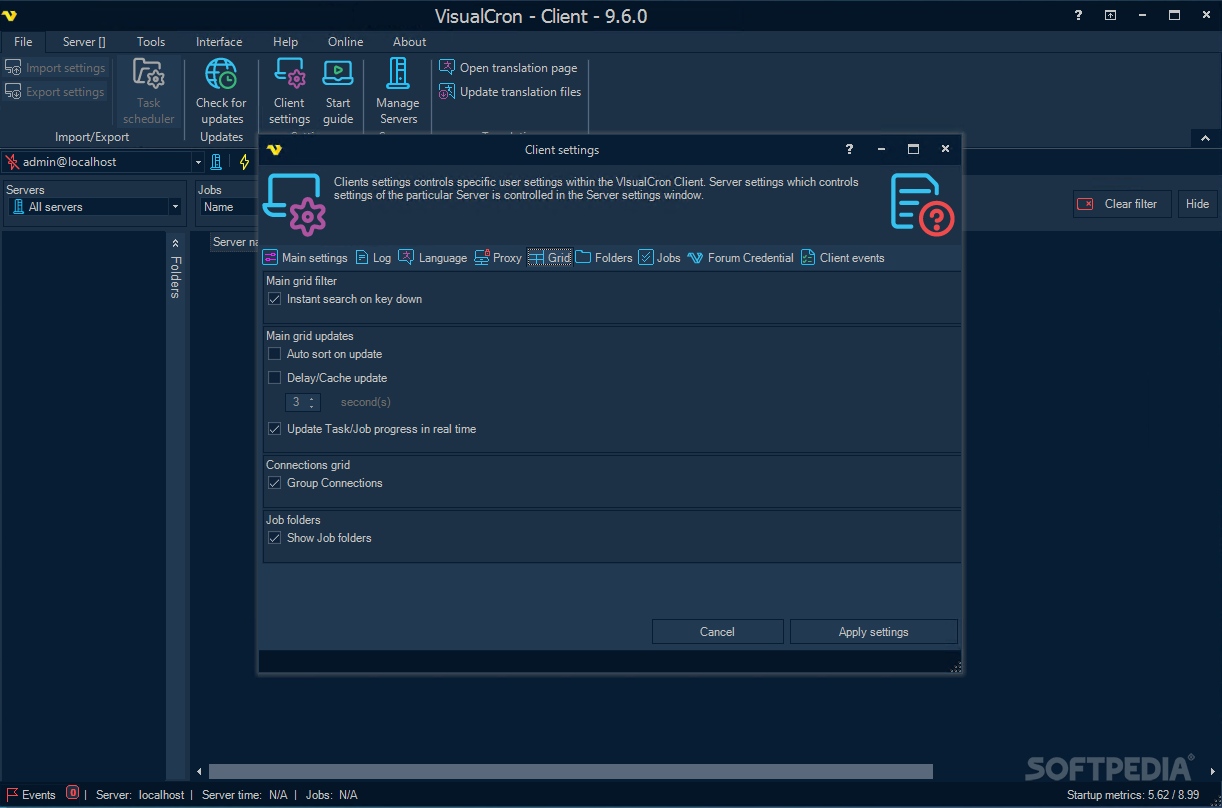
Task: Click Apply settings button
Action: pos(874,632)
